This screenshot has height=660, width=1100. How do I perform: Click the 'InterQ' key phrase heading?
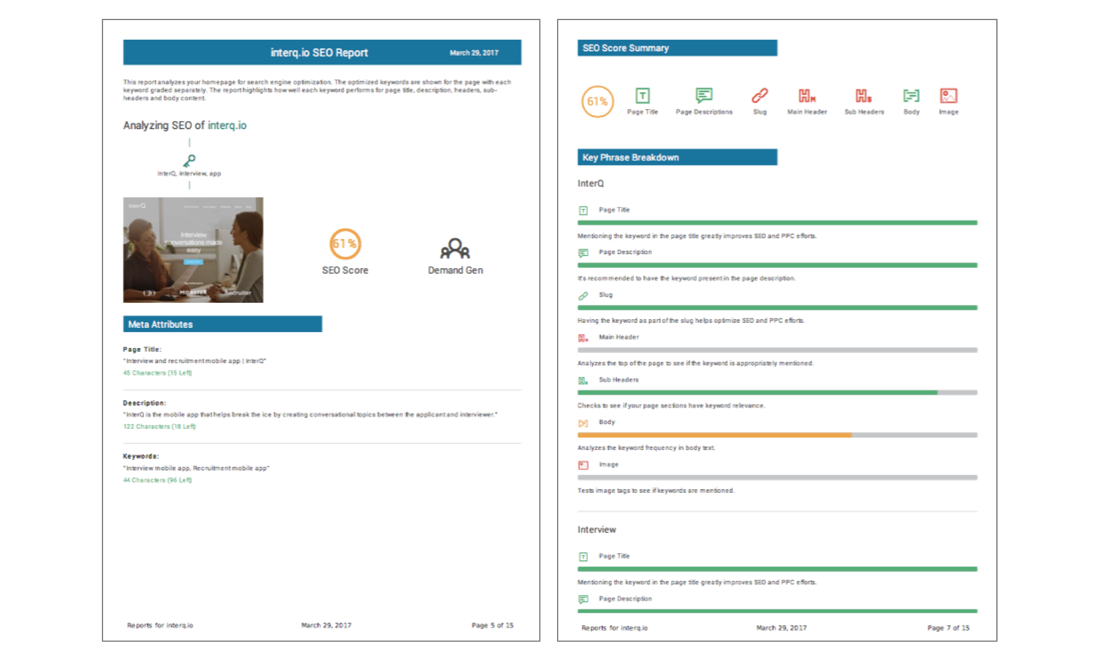pos(591,183)
